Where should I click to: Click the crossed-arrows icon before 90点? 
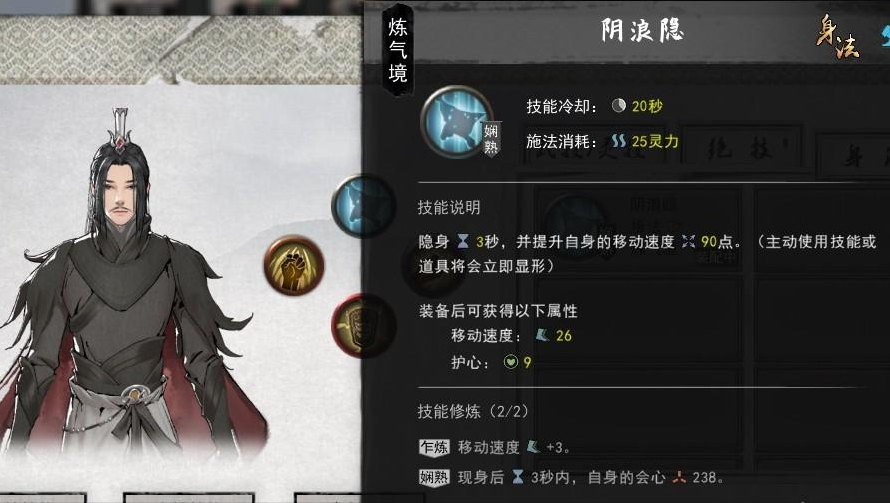pyautogui.click(x=689, y=242)
